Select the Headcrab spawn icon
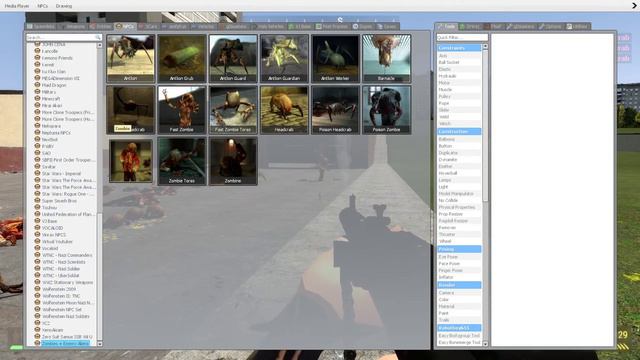 [284, 109]
